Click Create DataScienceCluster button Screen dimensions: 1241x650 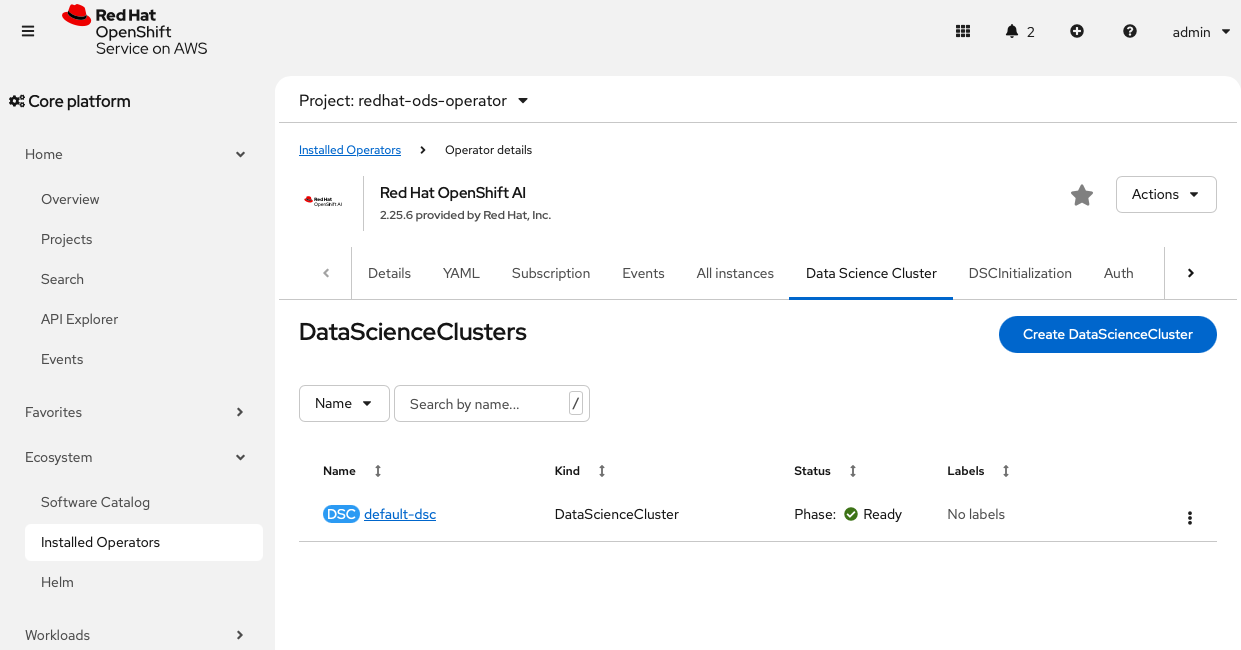point(1108,334)
